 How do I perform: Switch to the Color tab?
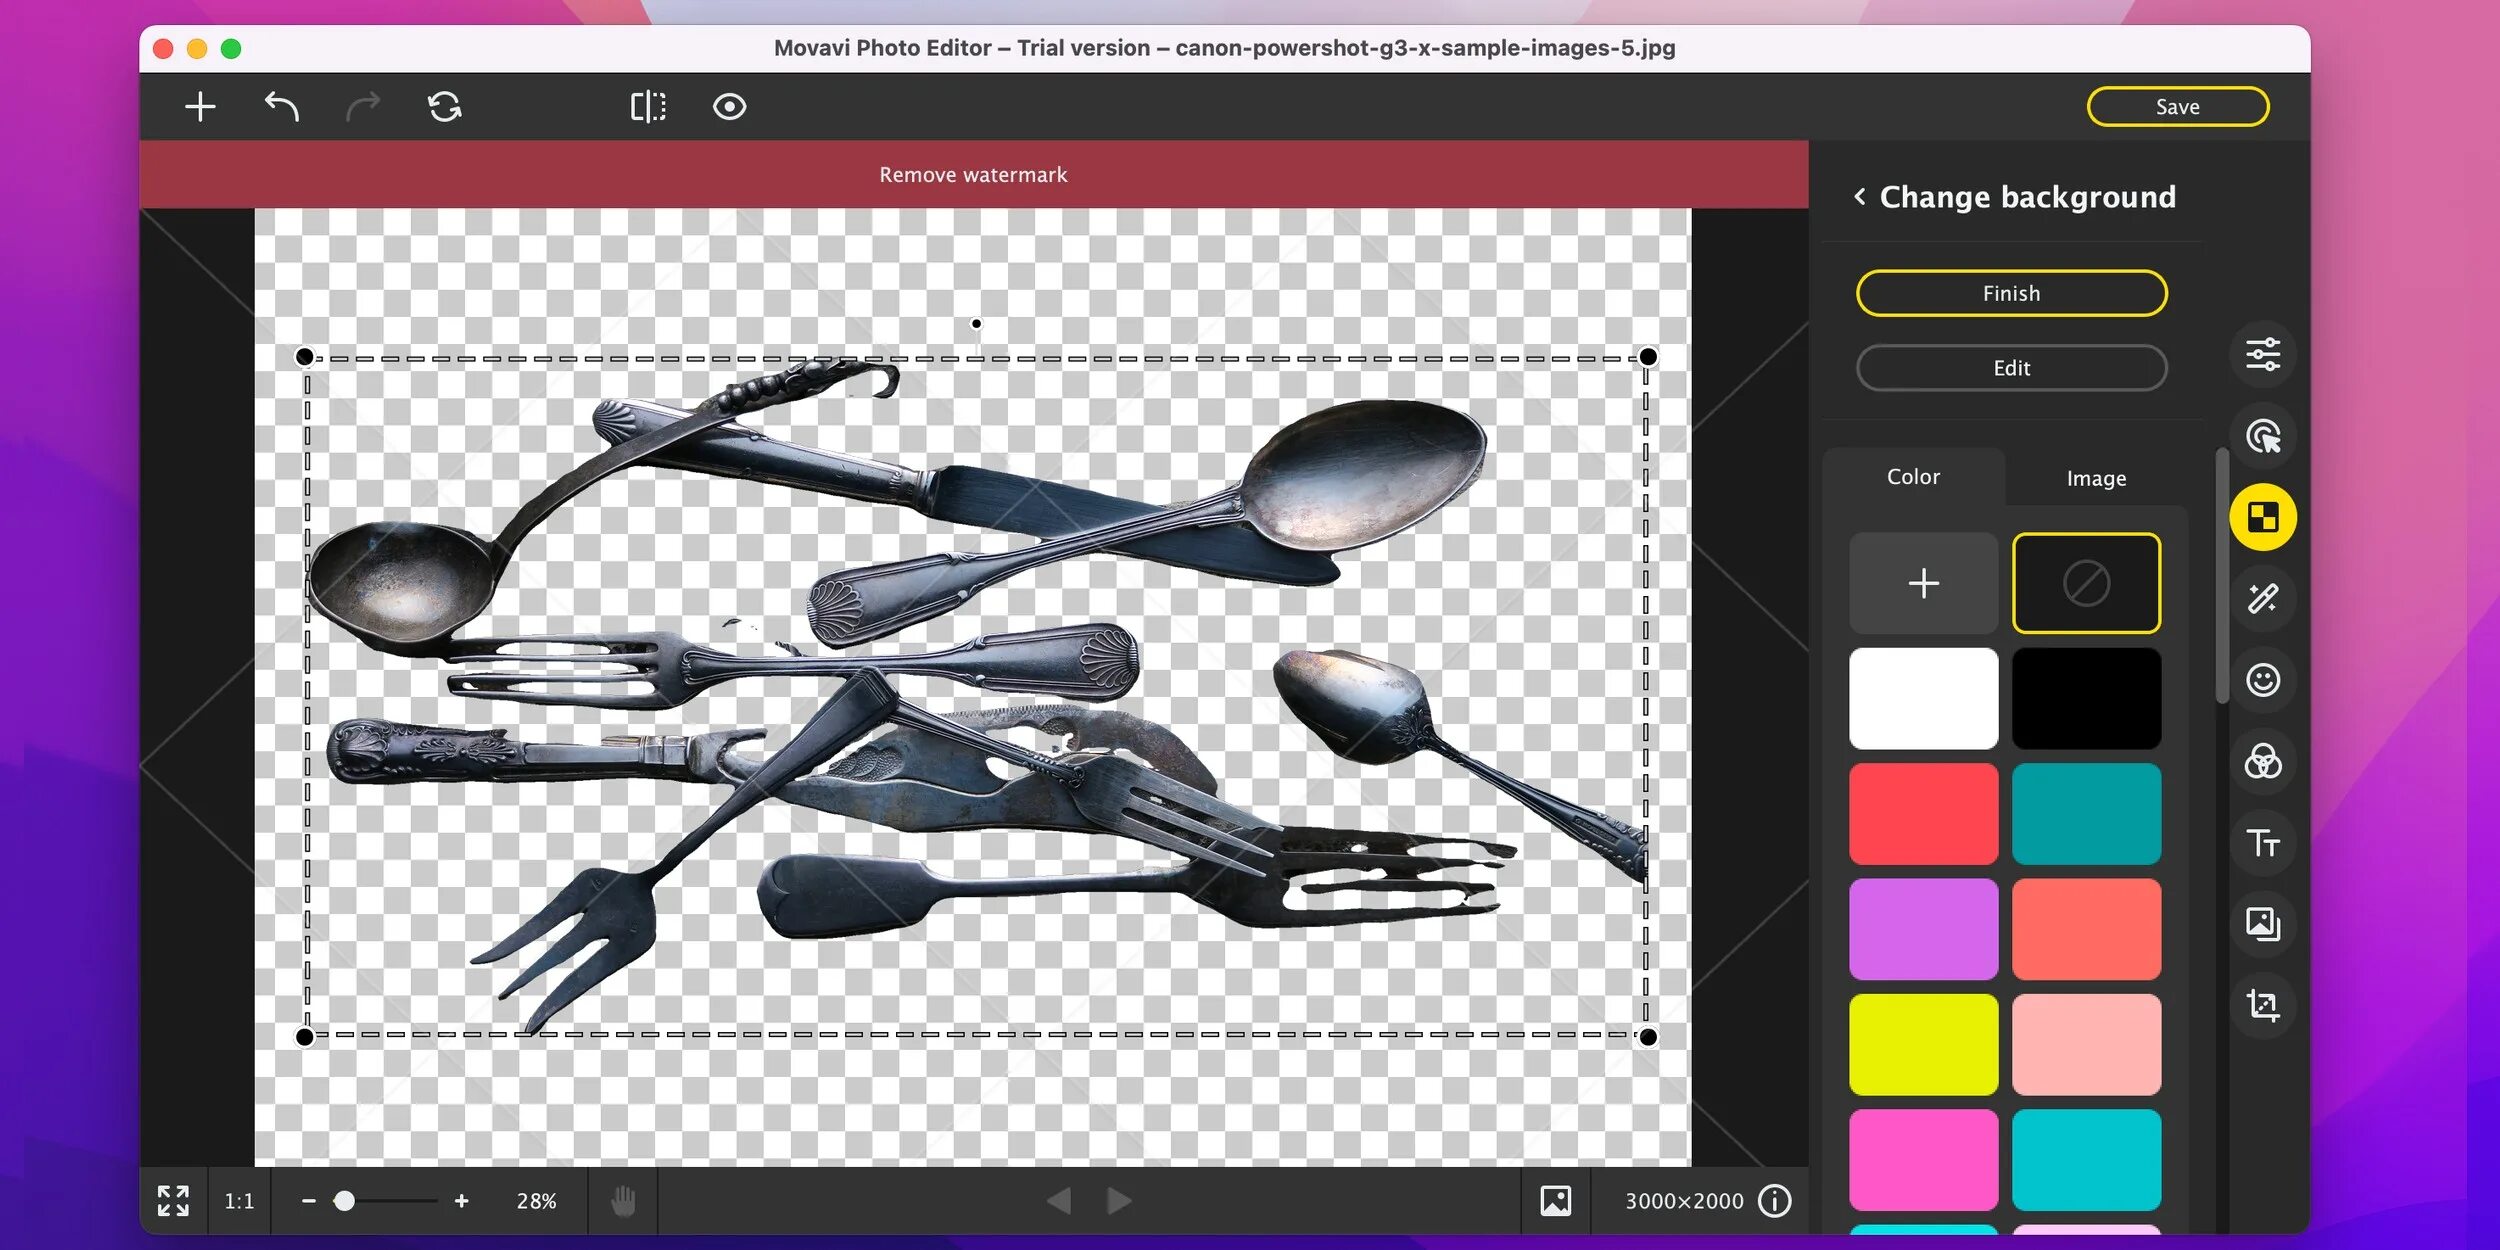pos(1912,476)
